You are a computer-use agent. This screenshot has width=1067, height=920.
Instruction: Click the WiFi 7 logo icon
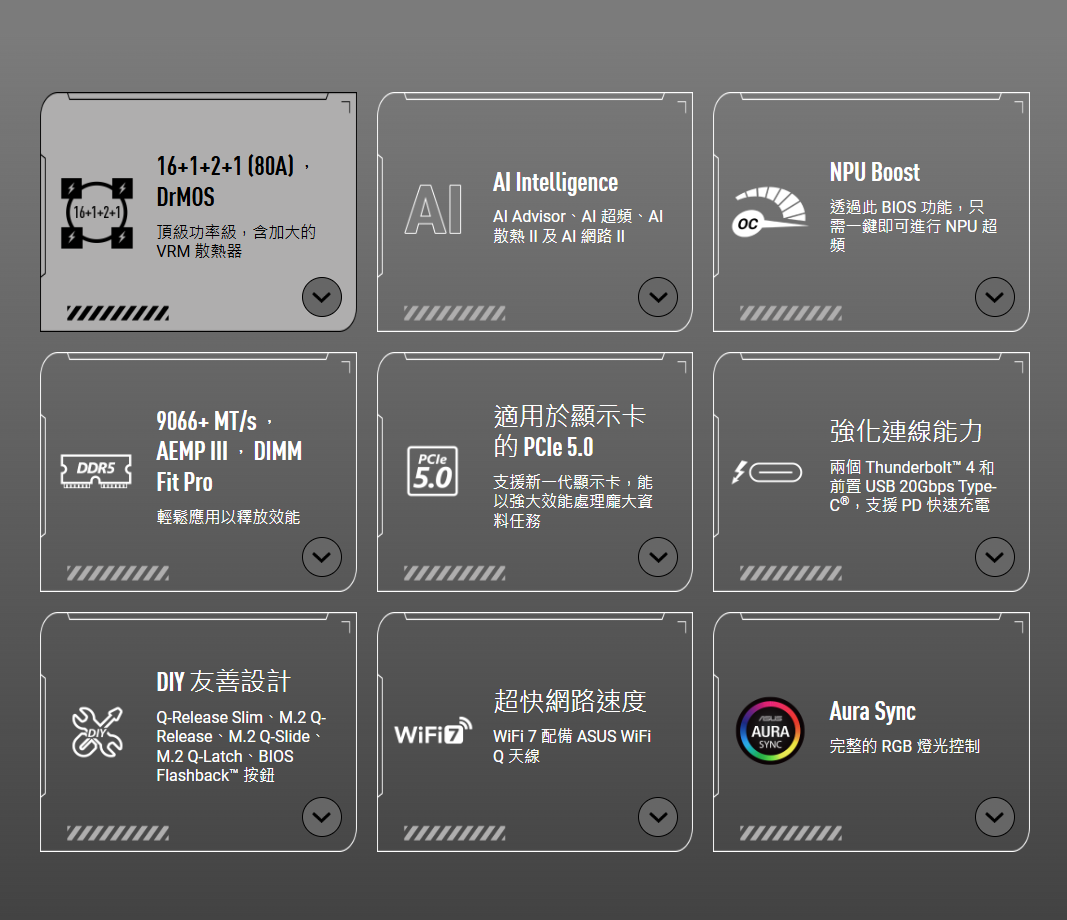[x=433, y=732]
